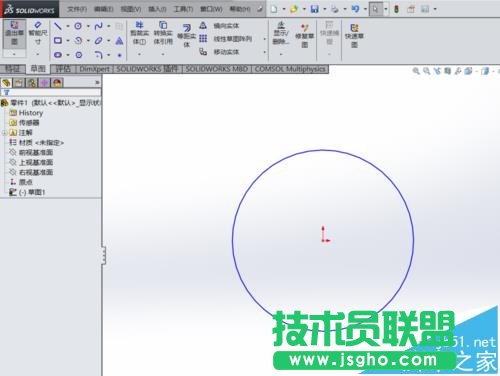The height and width of the screenshot is (376, 500).
Task: Open the Fillet tool dropdown arrow
Action: 109,55
